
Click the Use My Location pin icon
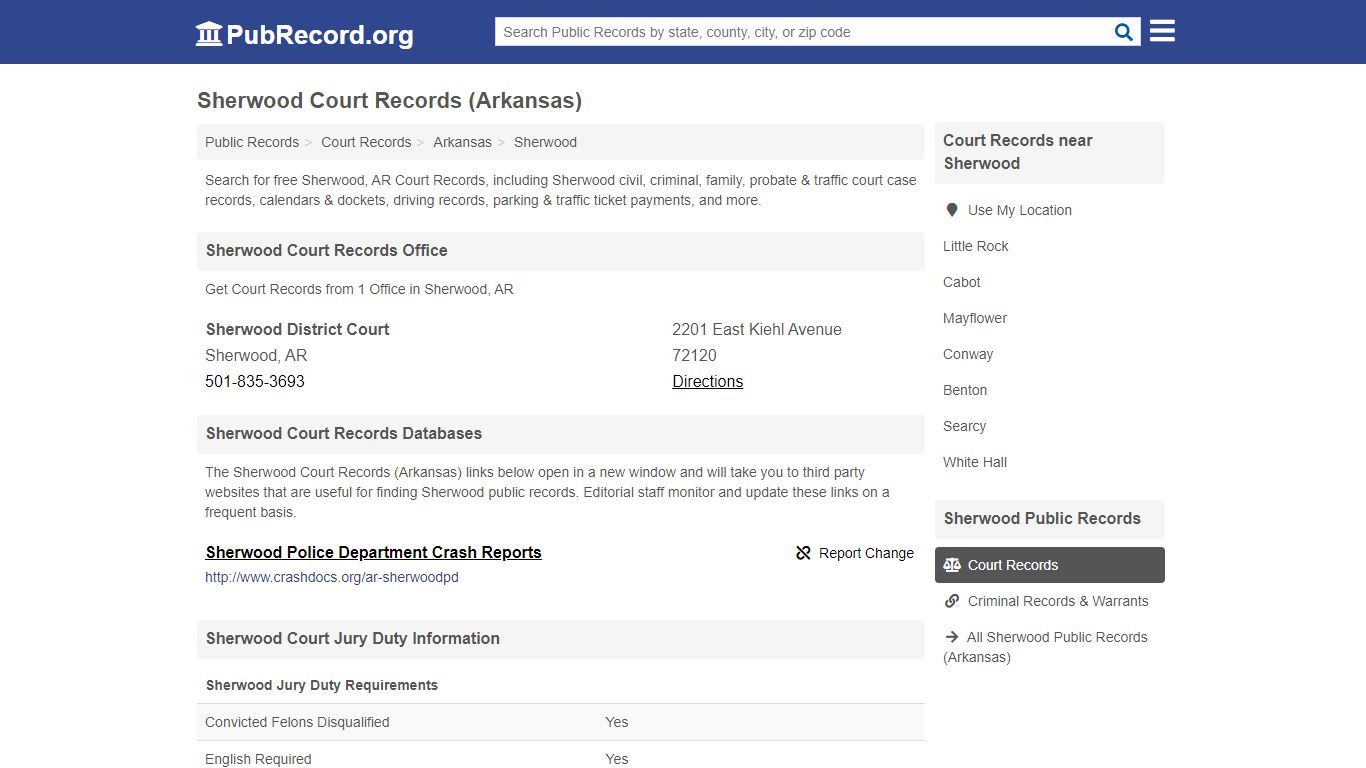click(952, 210)
